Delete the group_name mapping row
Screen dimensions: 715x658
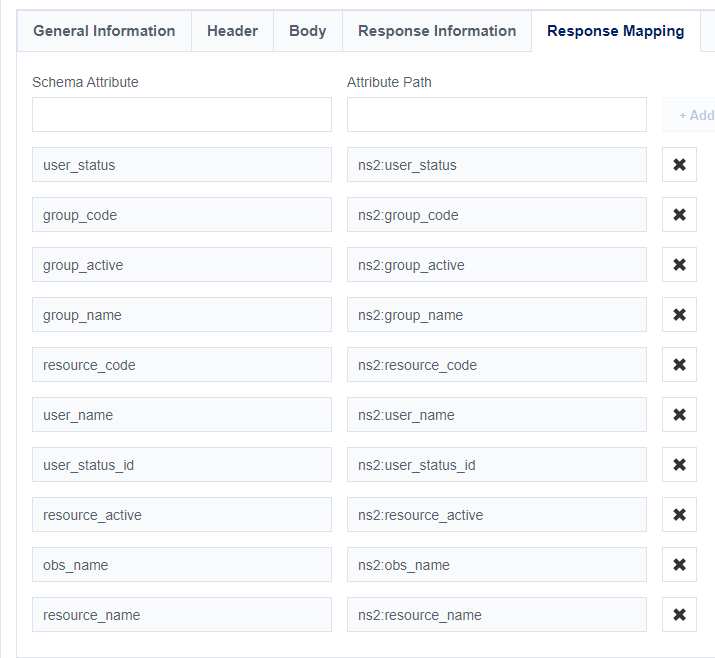(679, 315)
